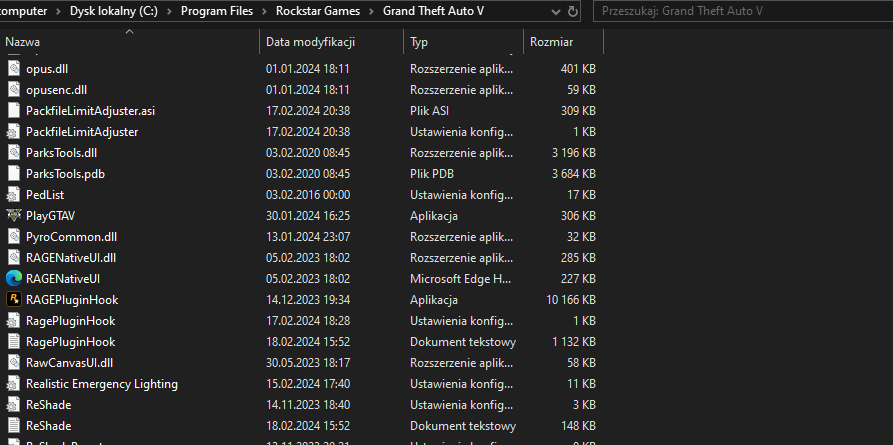Screen dimensions: 893x445
Task: Select the opus.dll file icon
Action: 14,68
